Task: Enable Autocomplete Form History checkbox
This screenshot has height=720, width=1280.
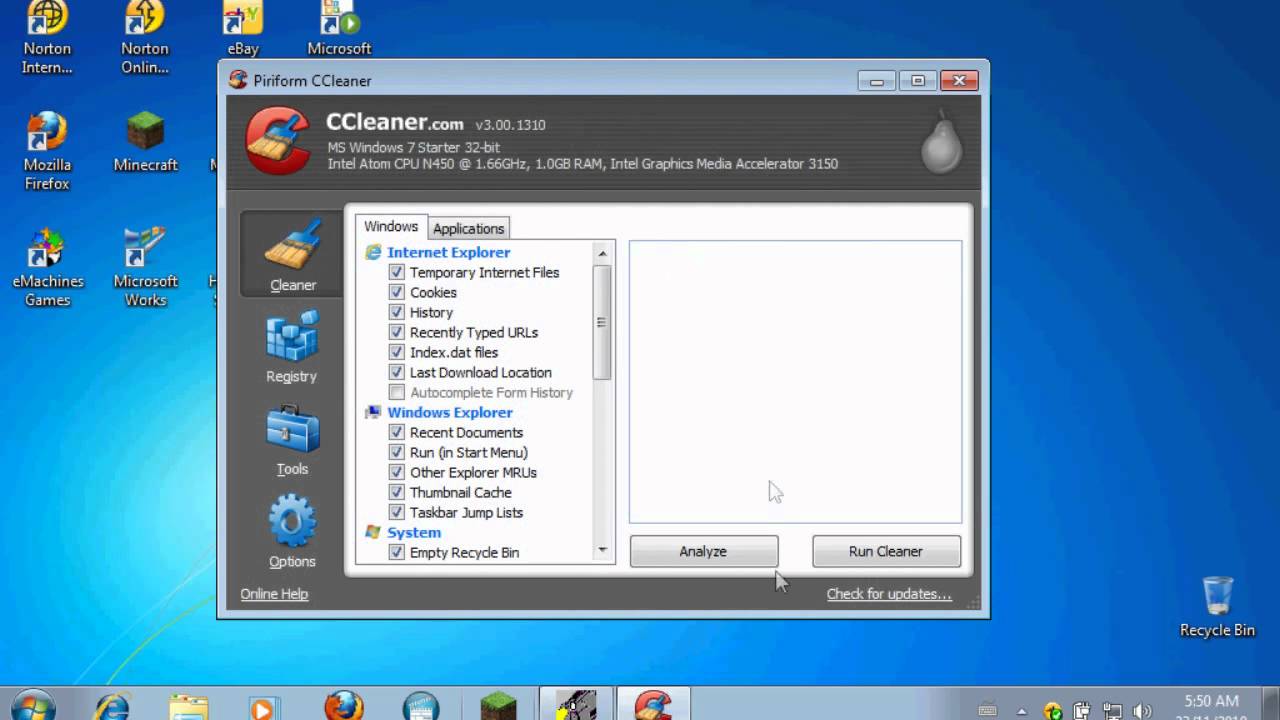Action: 397,392
